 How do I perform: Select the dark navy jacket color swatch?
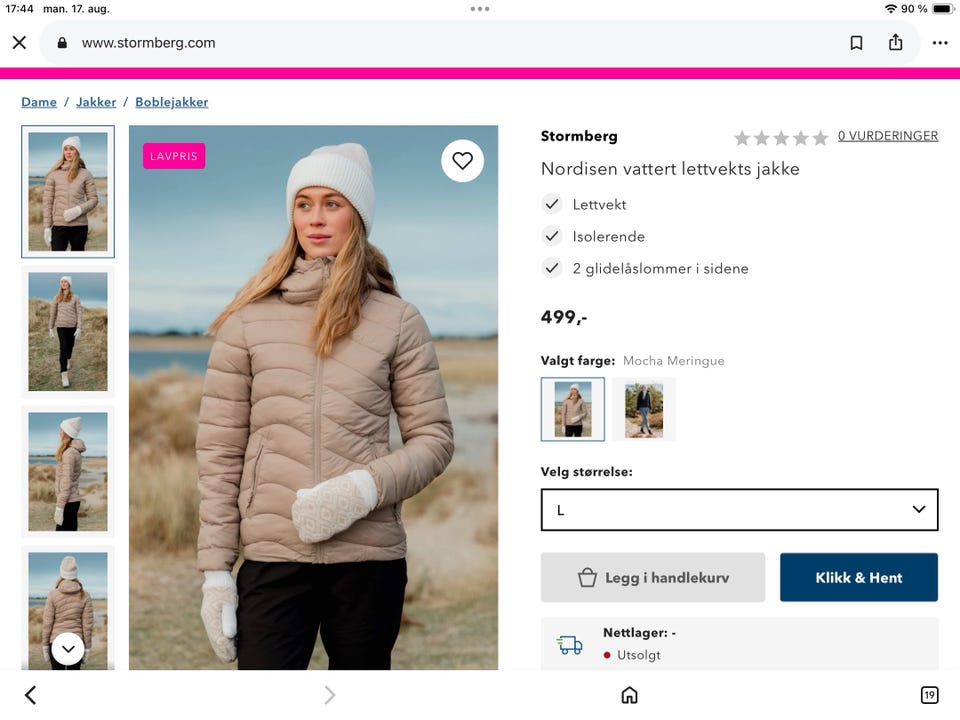pyautogui.click(x=644, y=409)
